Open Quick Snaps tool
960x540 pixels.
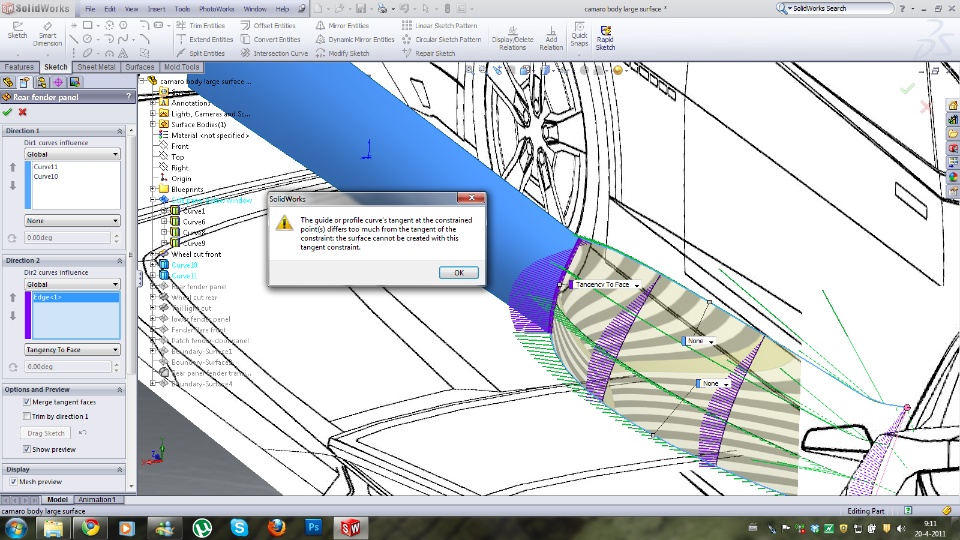(579, 36)
